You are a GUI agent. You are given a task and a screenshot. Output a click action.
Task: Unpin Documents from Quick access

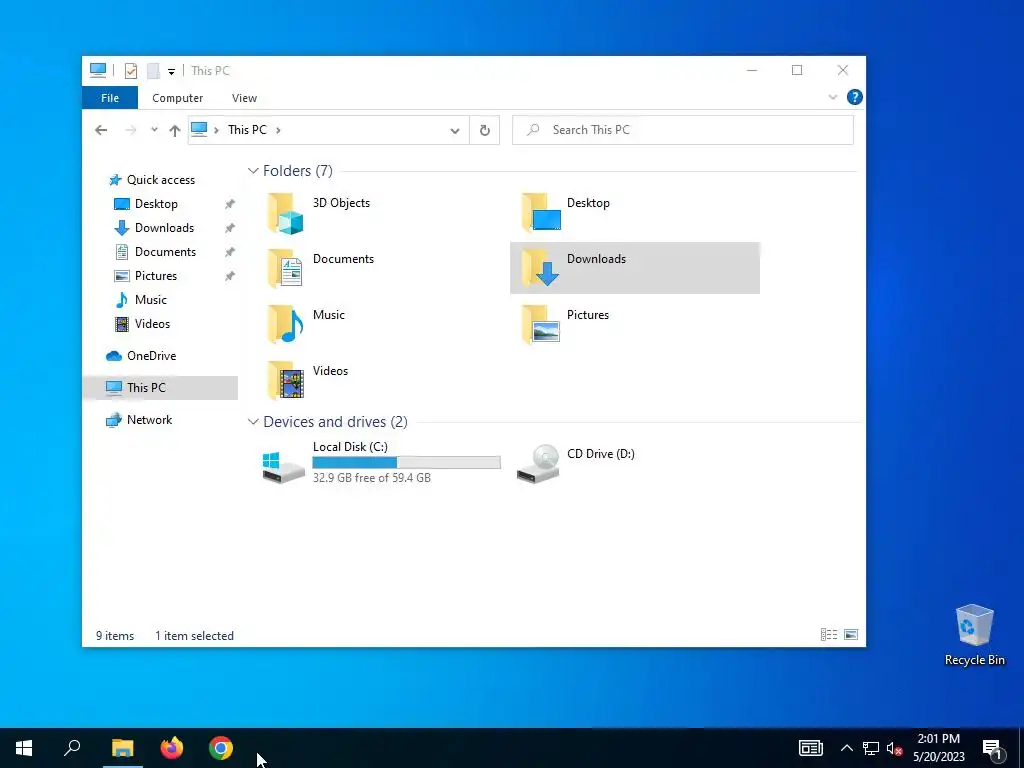pos(230,252)
